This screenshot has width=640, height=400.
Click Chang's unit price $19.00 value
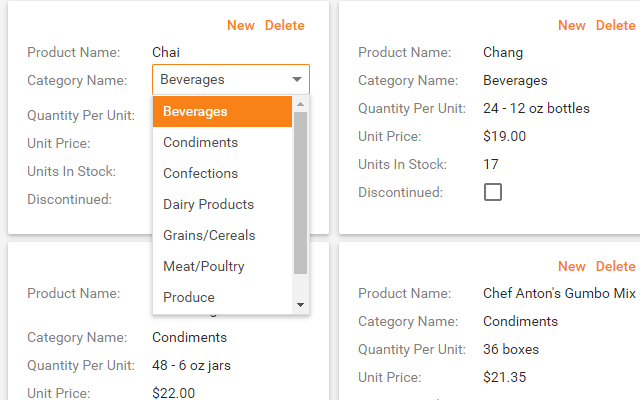(x=504, y=136)
